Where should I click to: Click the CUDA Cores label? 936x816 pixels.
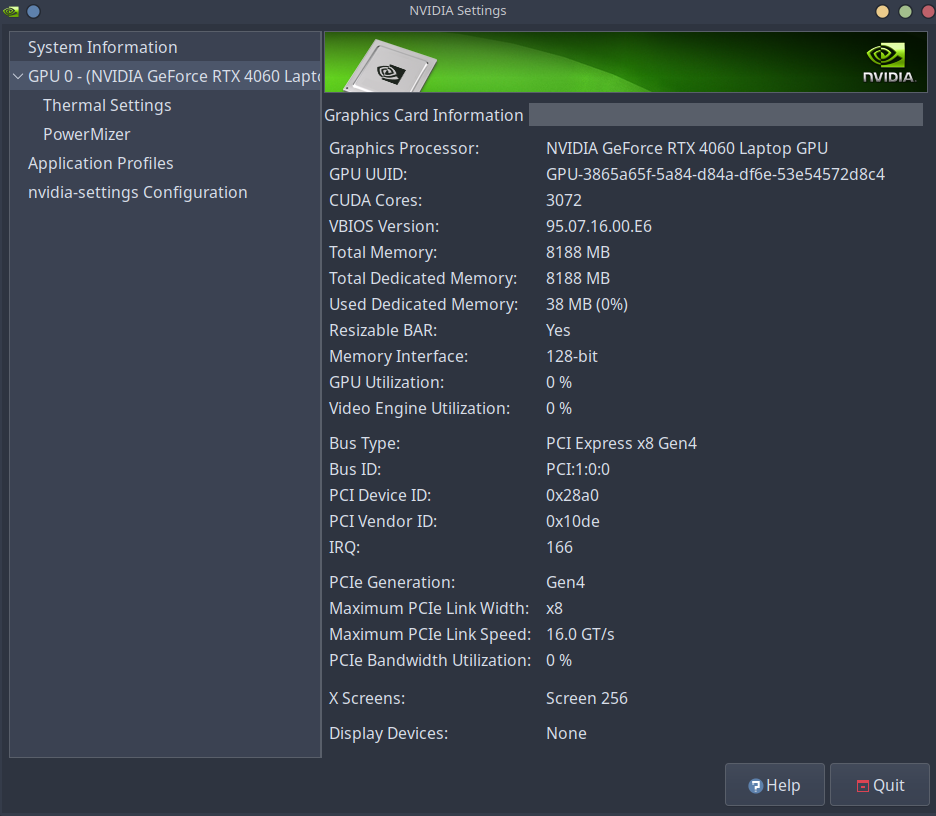[375, 200]
